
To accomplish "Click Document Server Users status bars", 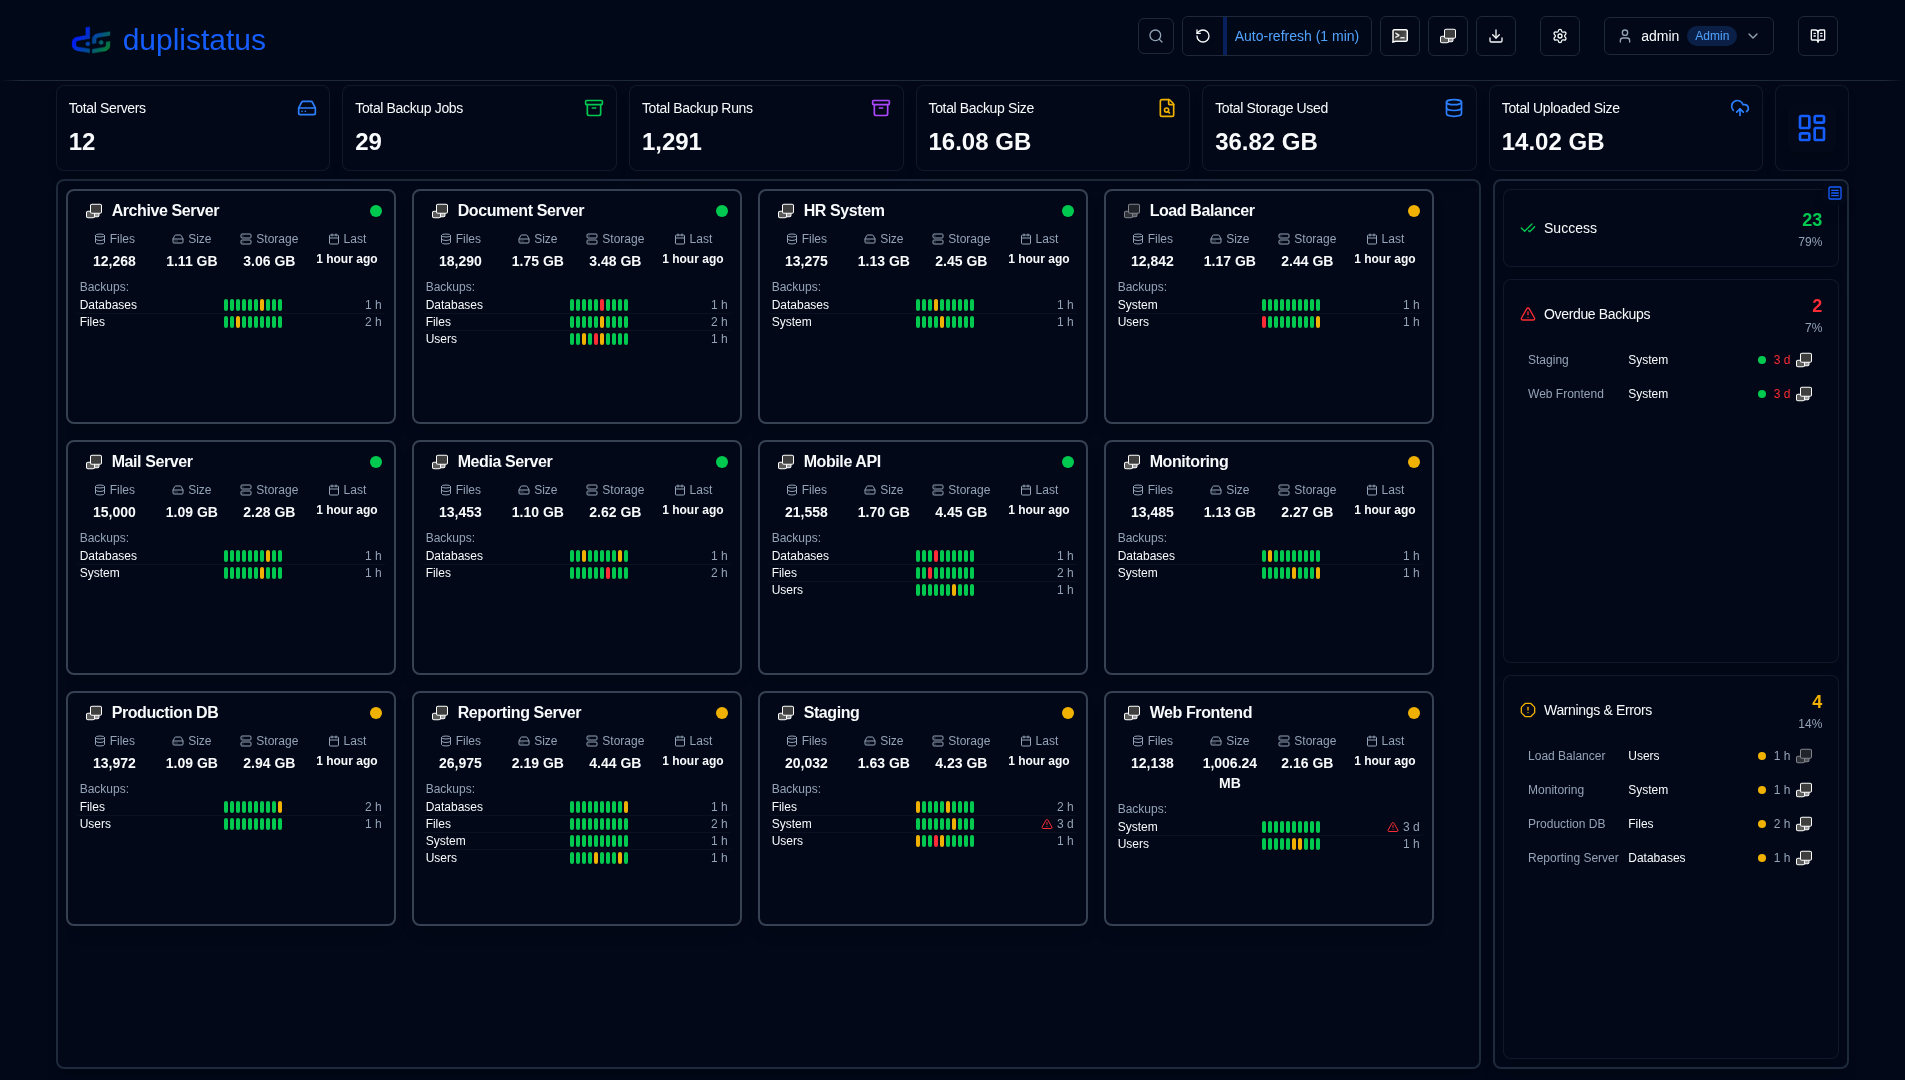I will (x=599, y=339).
